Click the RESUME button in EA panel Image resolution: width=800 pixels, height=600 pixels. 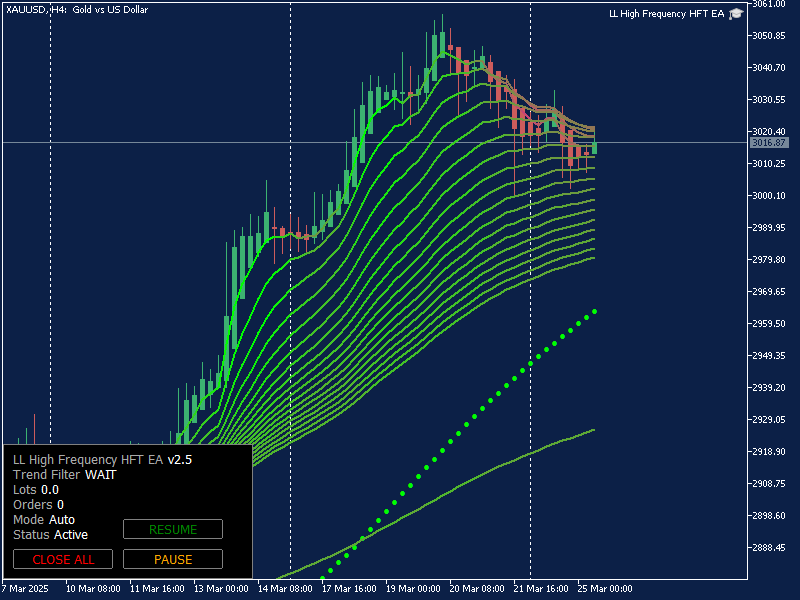point(173,529)
